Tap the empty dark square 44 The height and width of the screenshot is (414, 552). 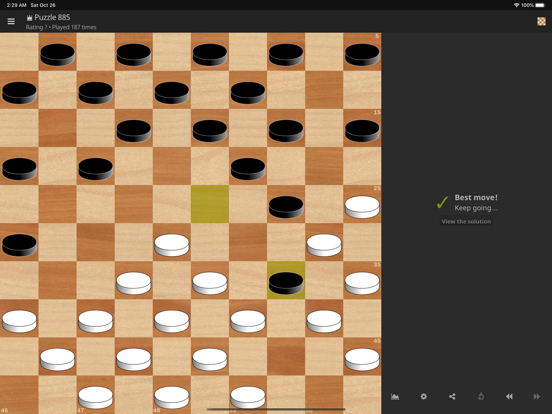(286, 357)
